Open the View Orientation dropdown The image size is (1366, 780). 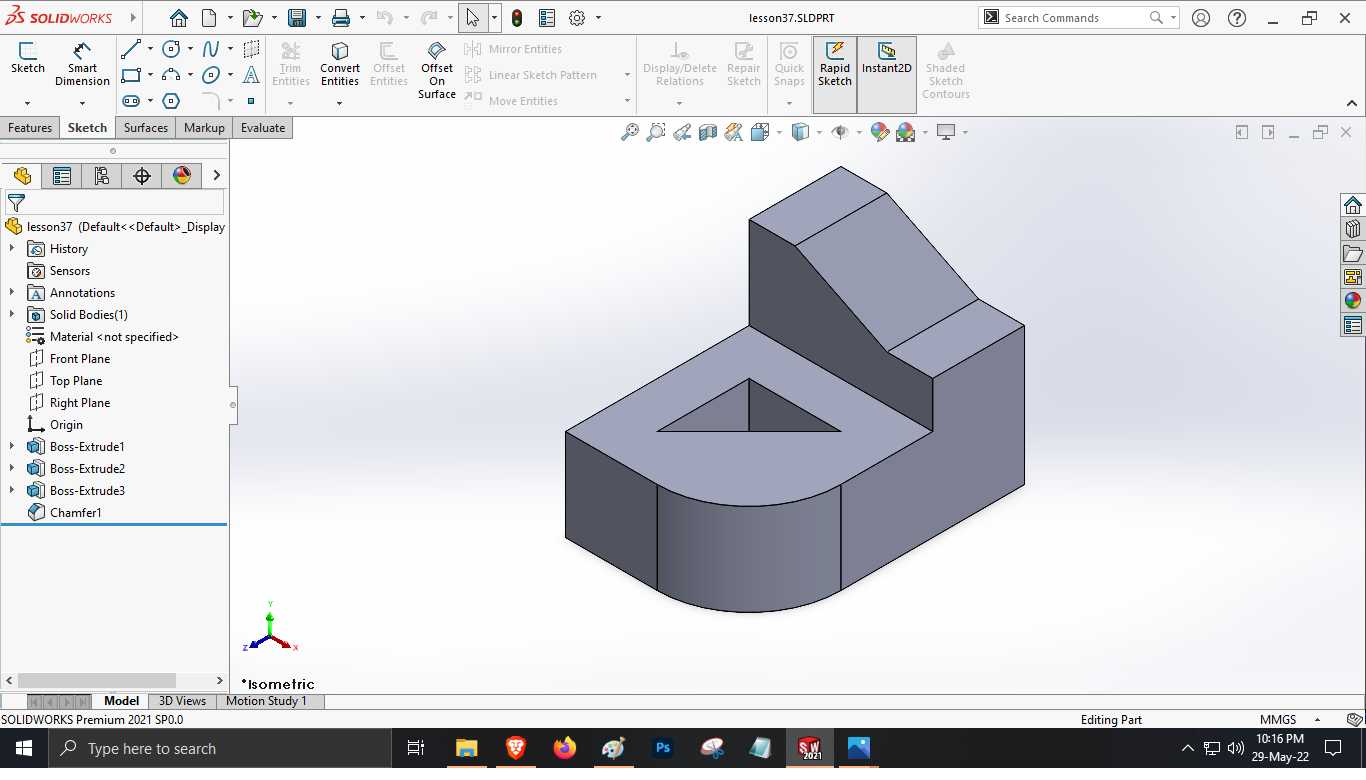pos(779,132)
